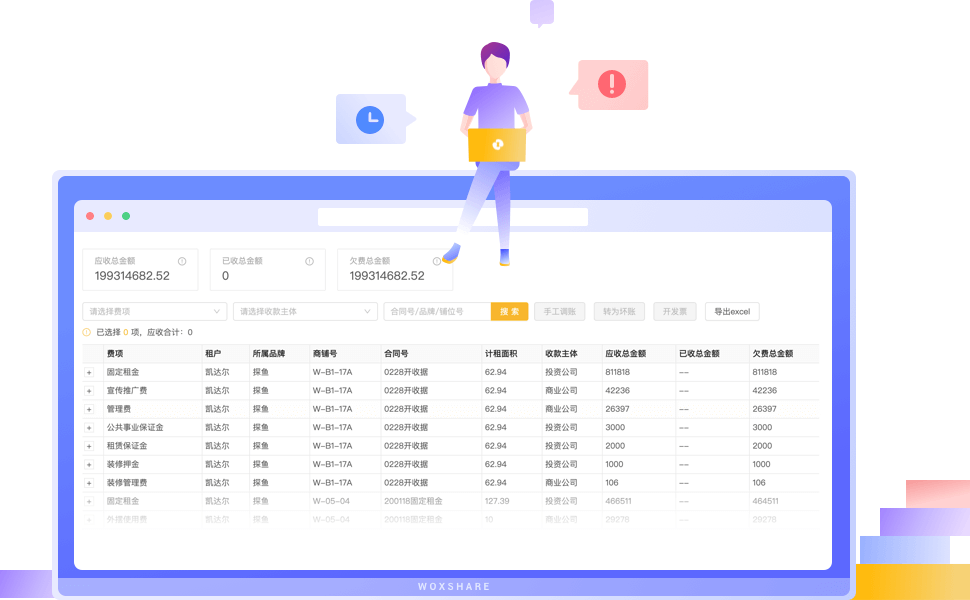Screen dimensions: 970x600
Task: Open the 请选择费项 dropdown
Action: pos(155,312)
